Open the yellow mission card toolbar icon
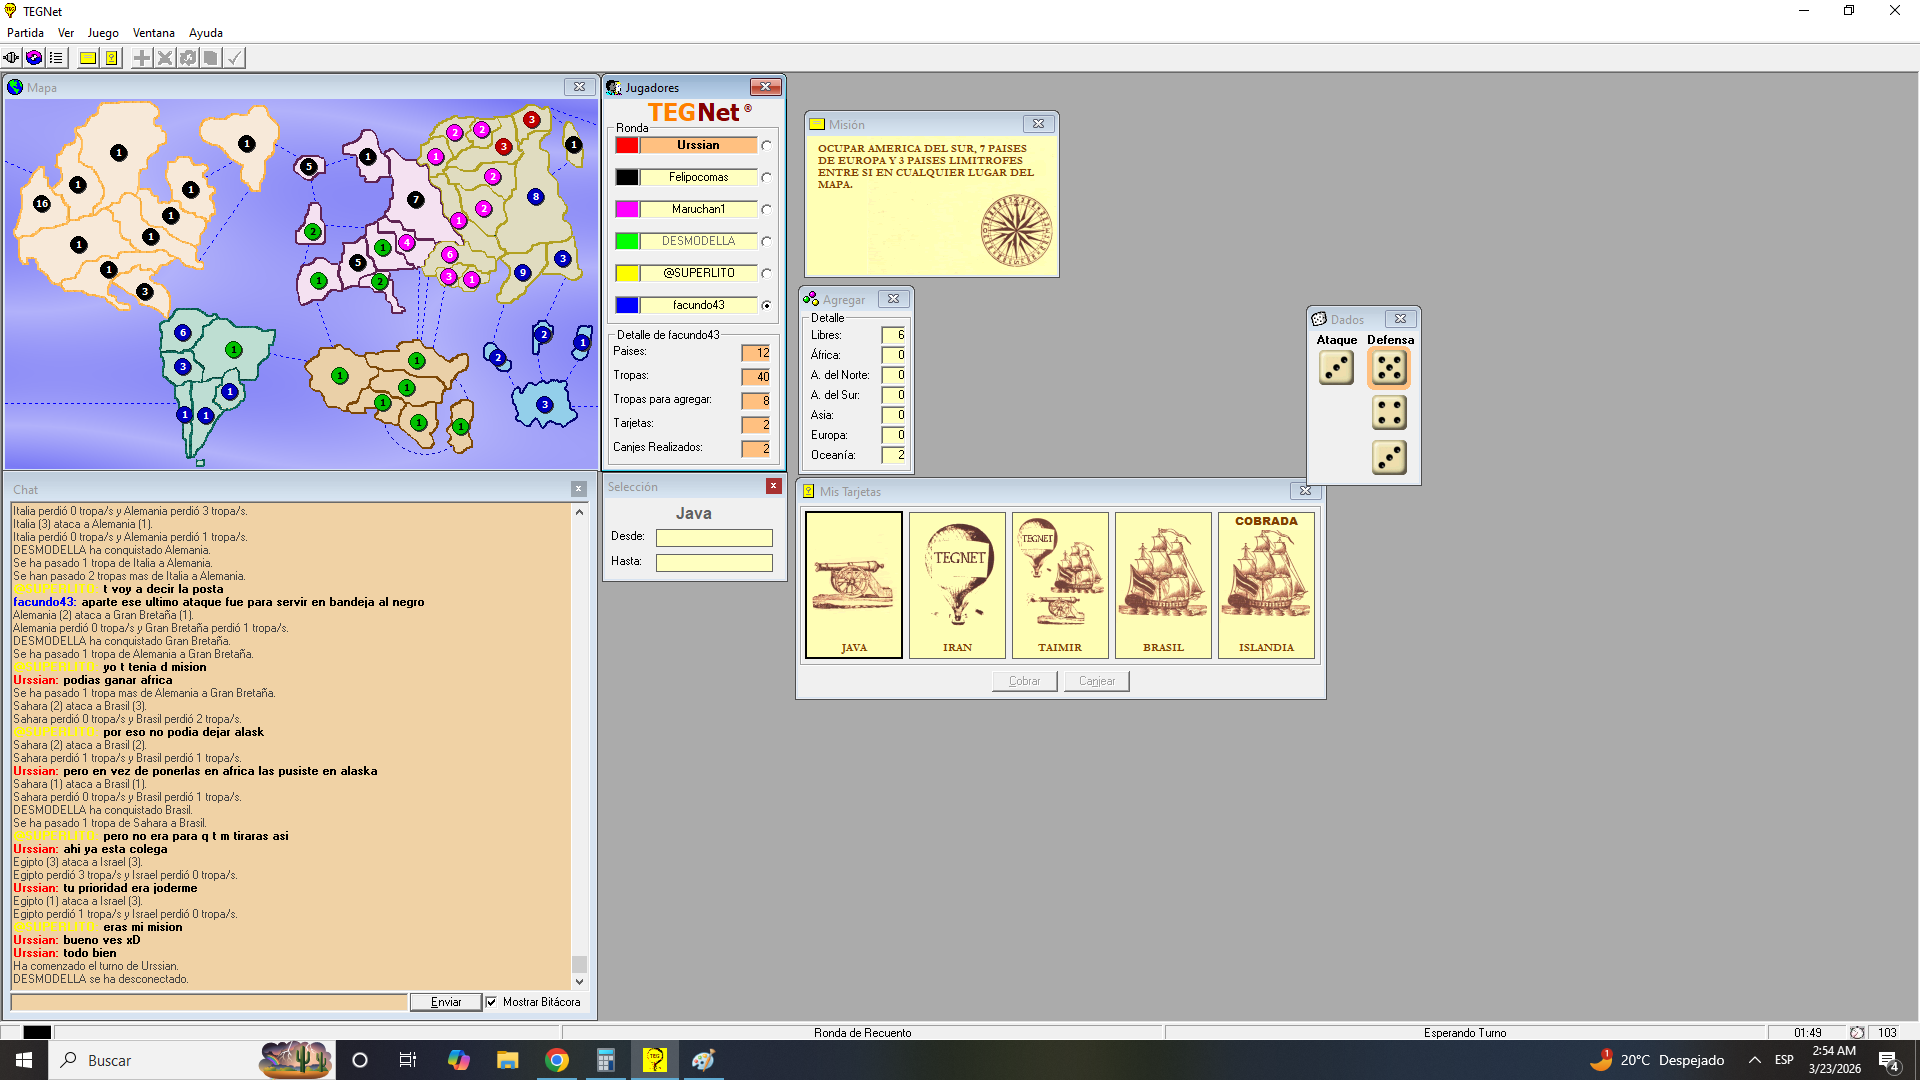The width and height of the screenshot is (1920, 1080). (88, 58)
